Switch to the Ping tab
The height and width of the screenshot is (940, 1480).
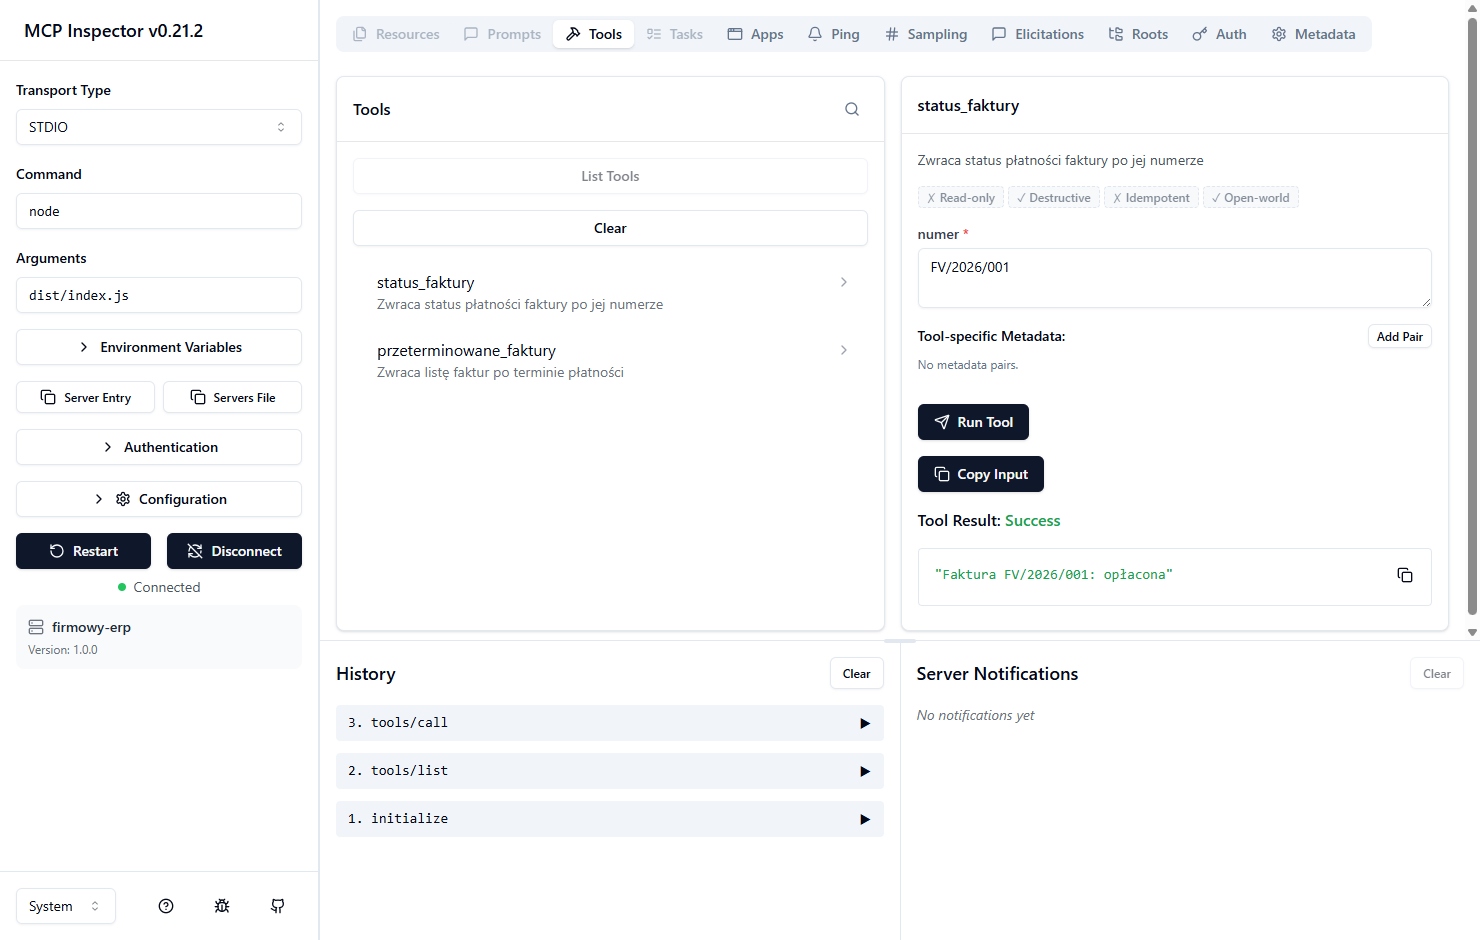[834, 34]
